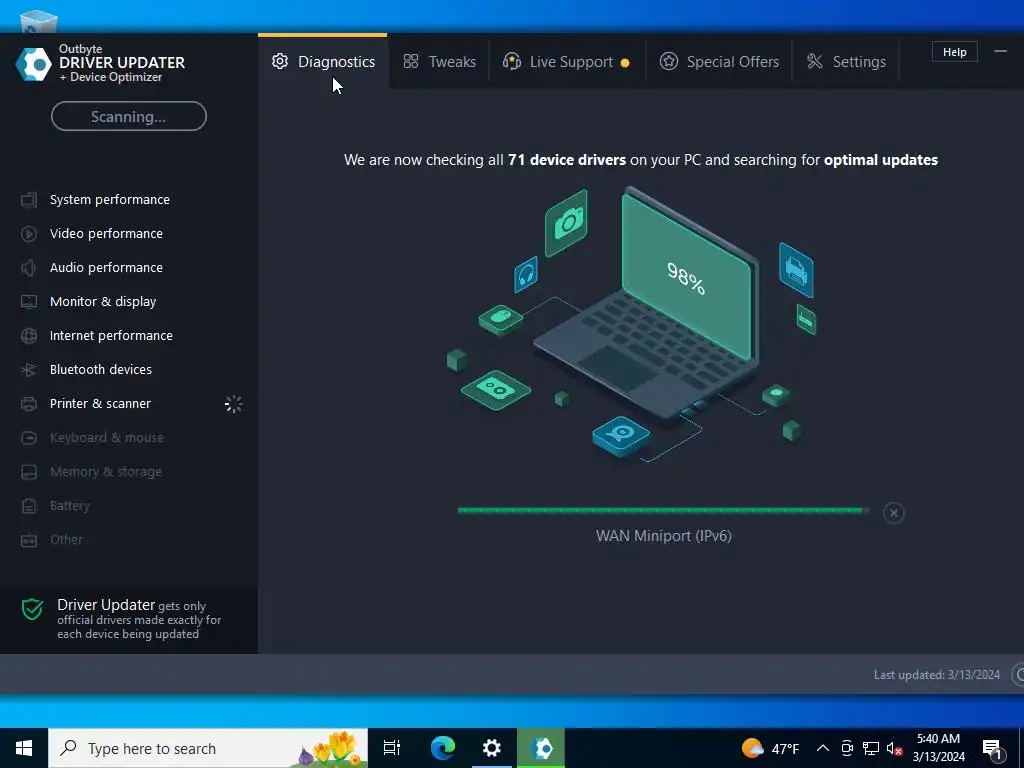Click the network tray icon
Image resolution: width=1024 pixels, height=768 pixels.
click(x=871, y=748)
